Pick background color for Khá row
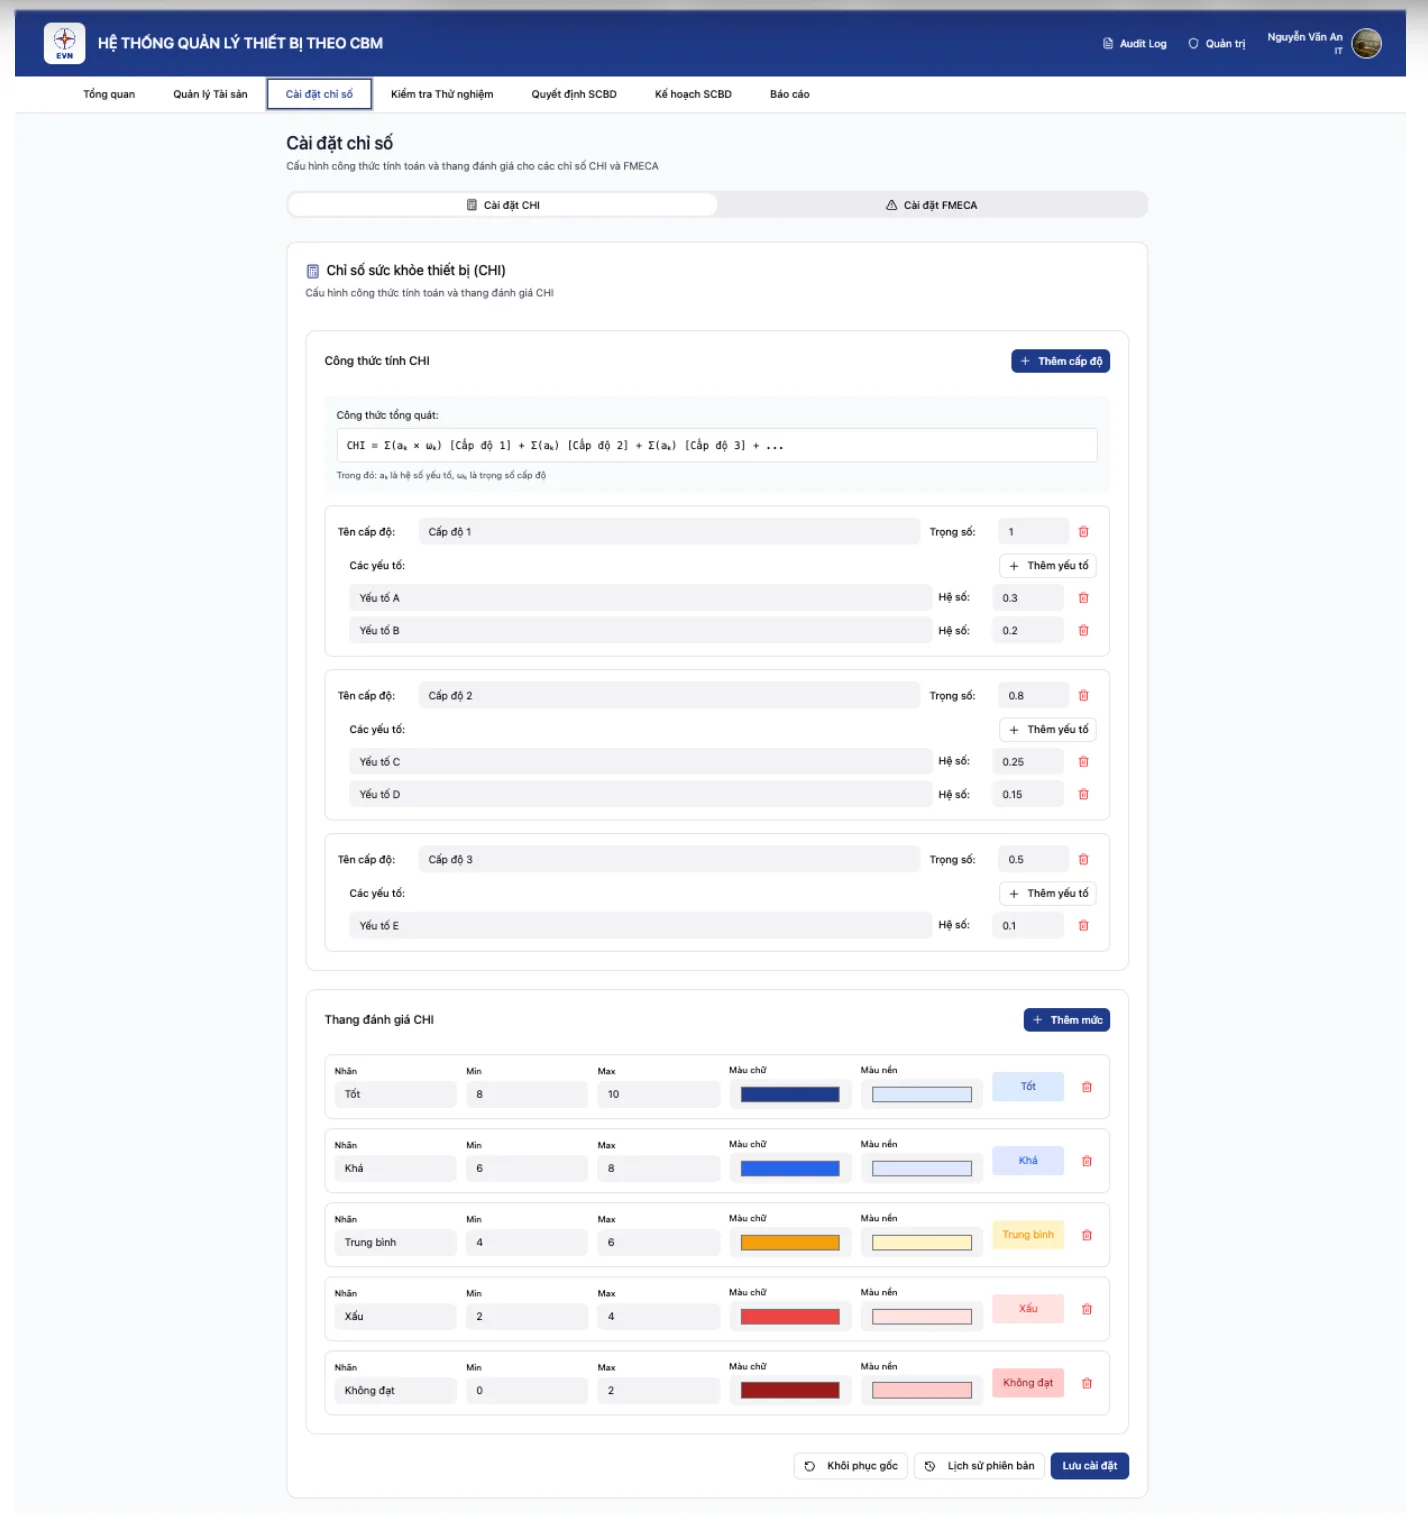This screenshot has height=1526, width=1428. tap(922, 1169)
